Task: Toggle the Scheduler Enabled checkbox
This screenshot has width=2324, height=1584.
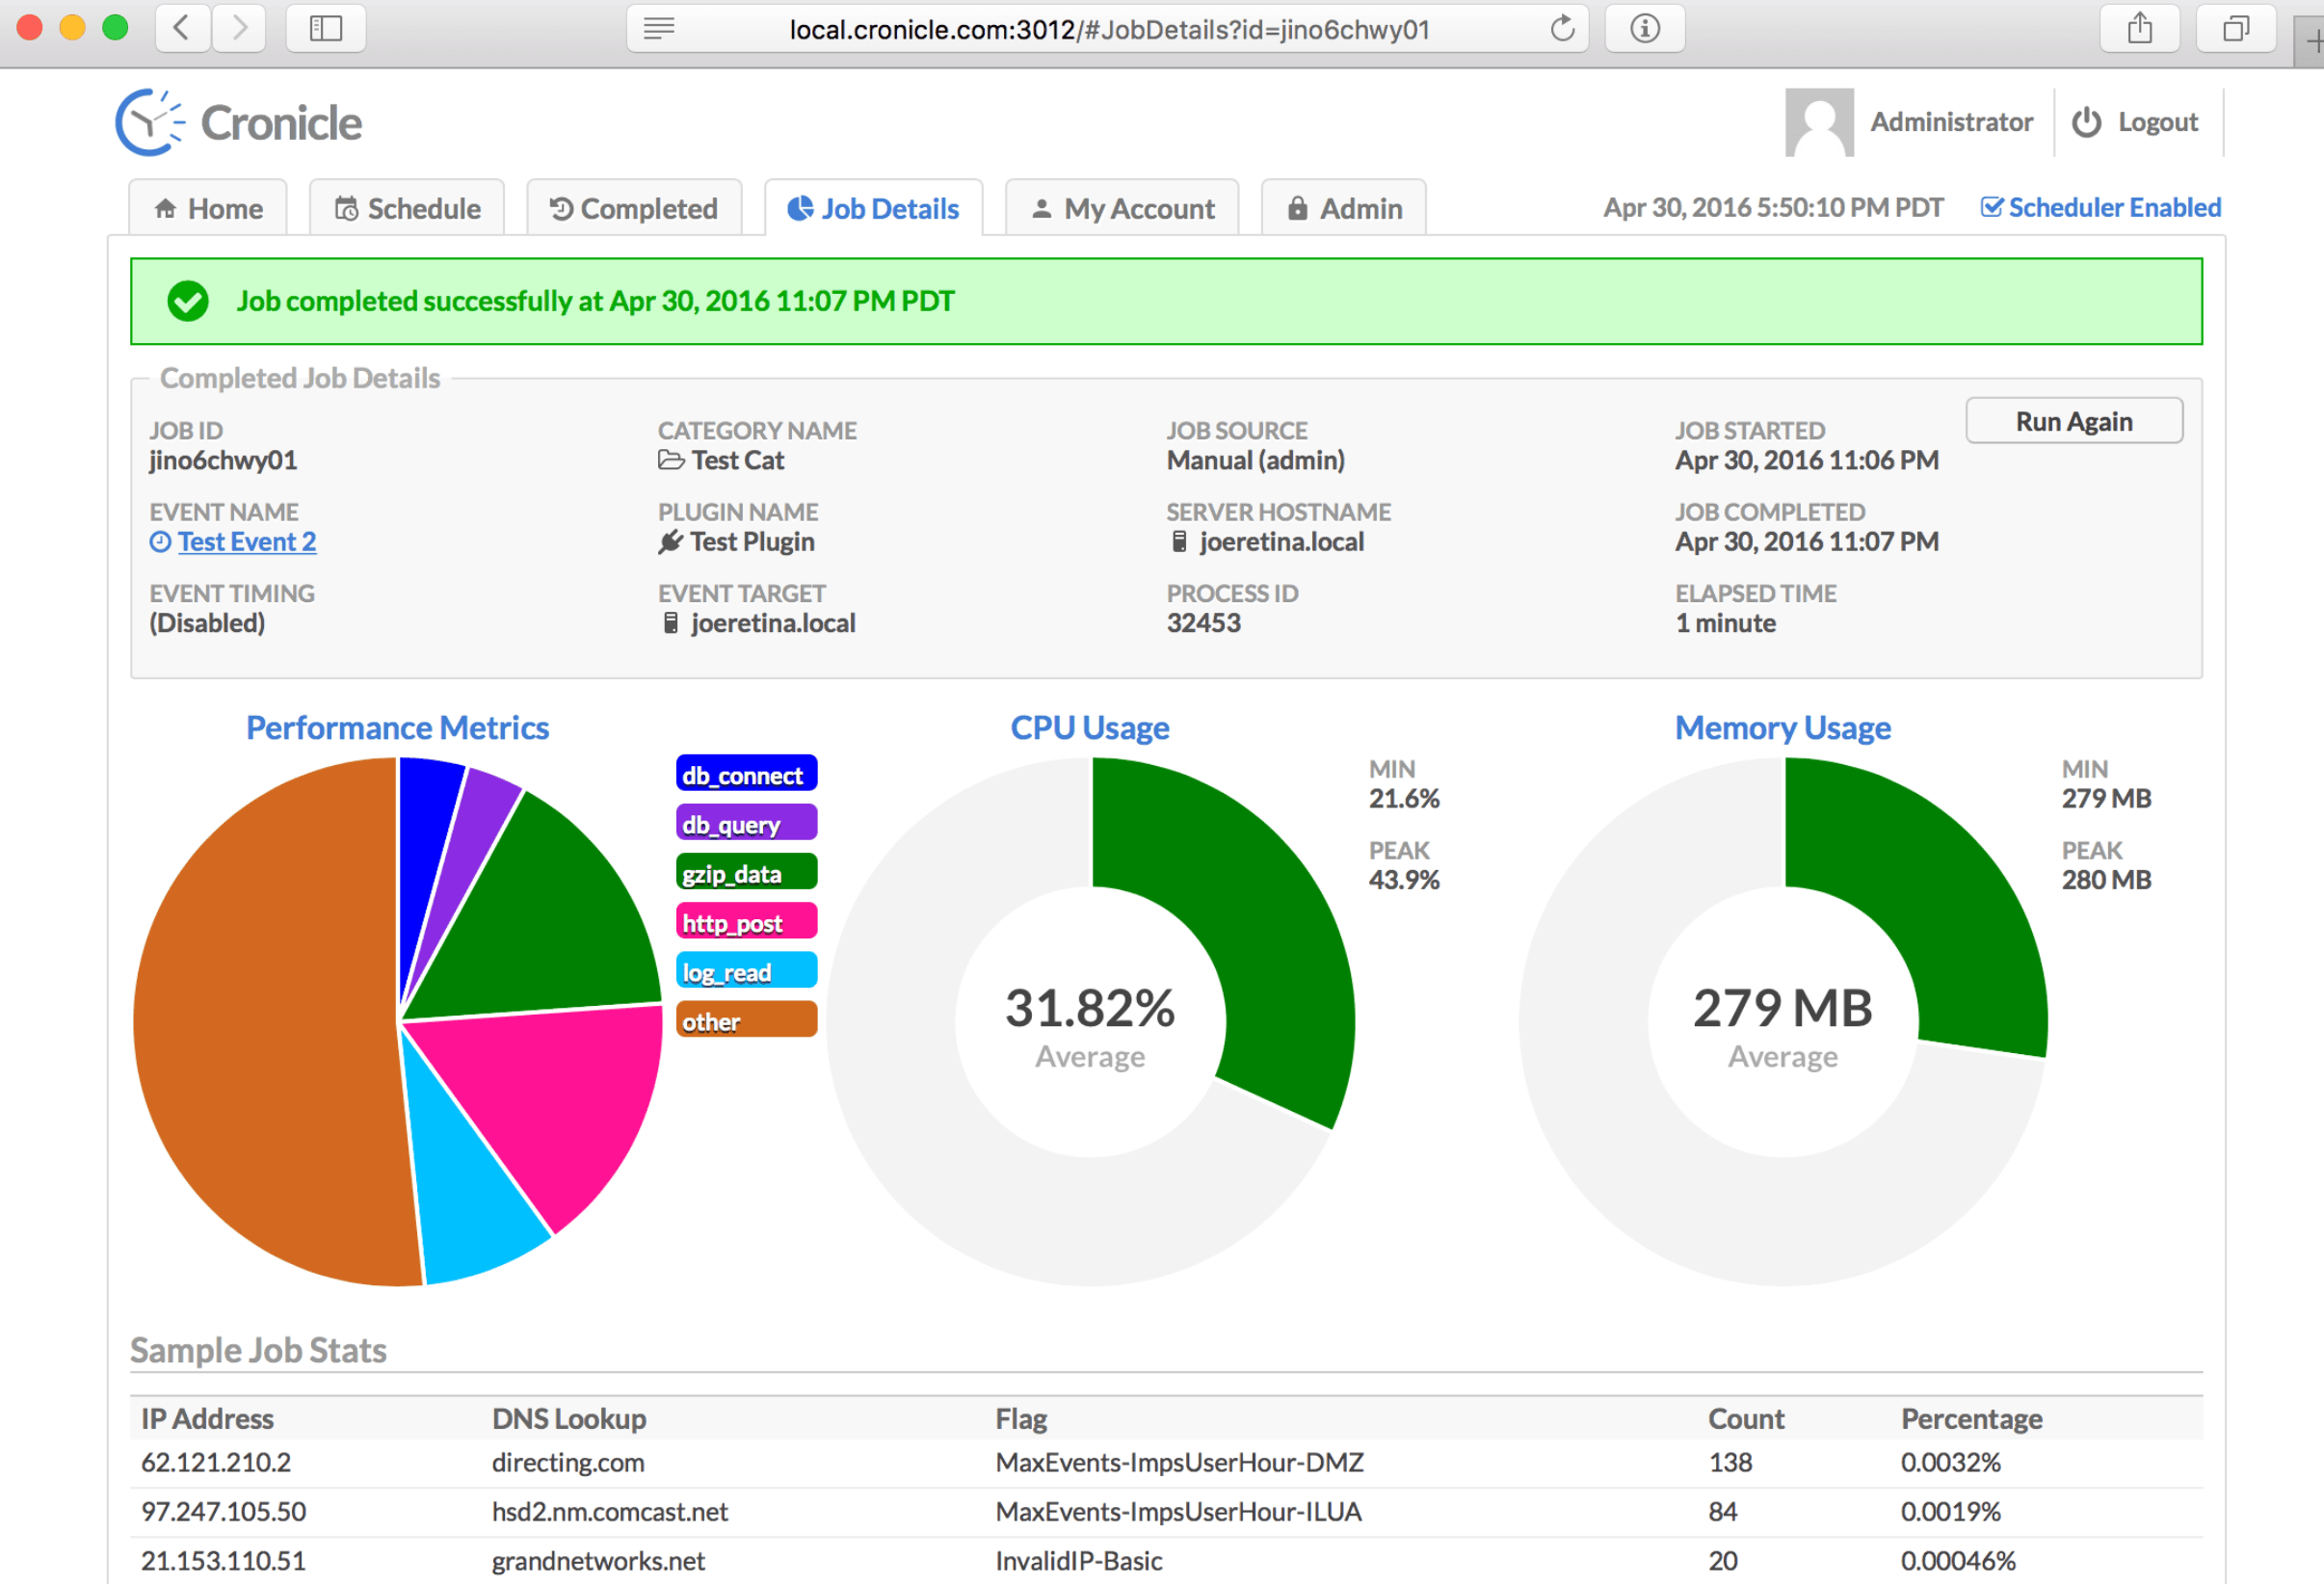Action: pyautogui.click(x=1992, y=207)
